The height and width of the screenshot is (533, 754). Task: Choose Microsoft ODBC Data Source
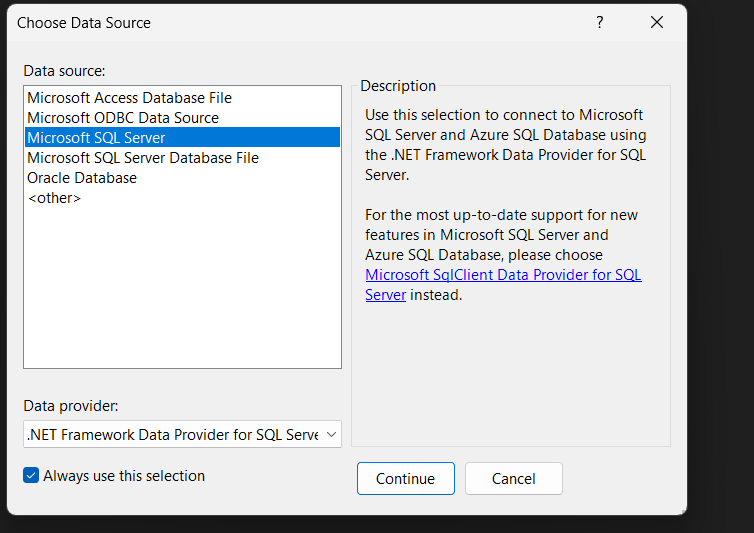click(123, 118)
